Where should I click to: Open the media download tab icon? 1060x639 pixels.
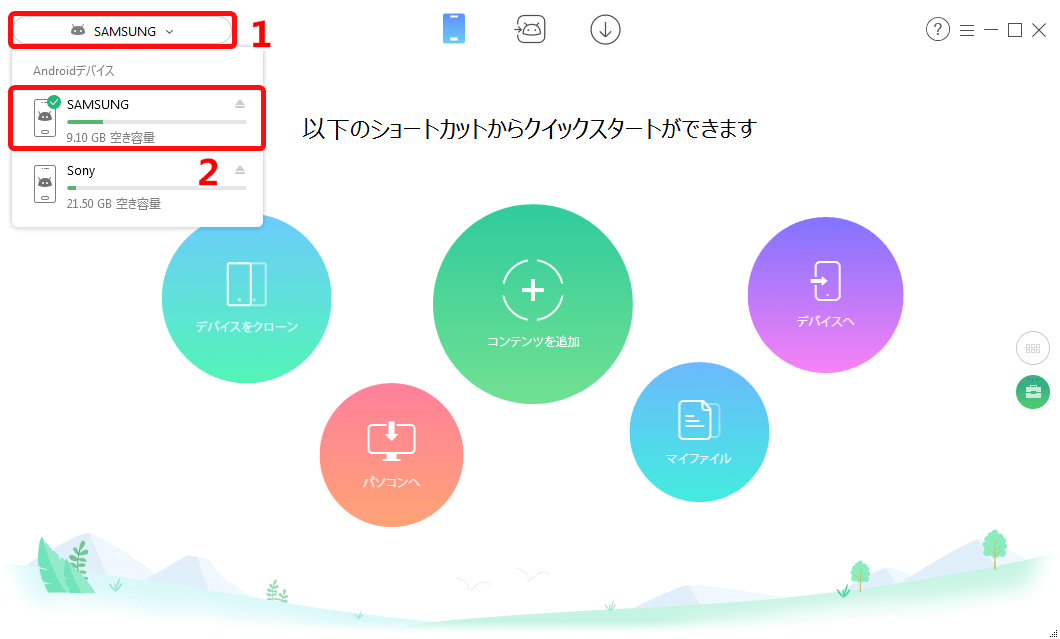coord(605,30)
